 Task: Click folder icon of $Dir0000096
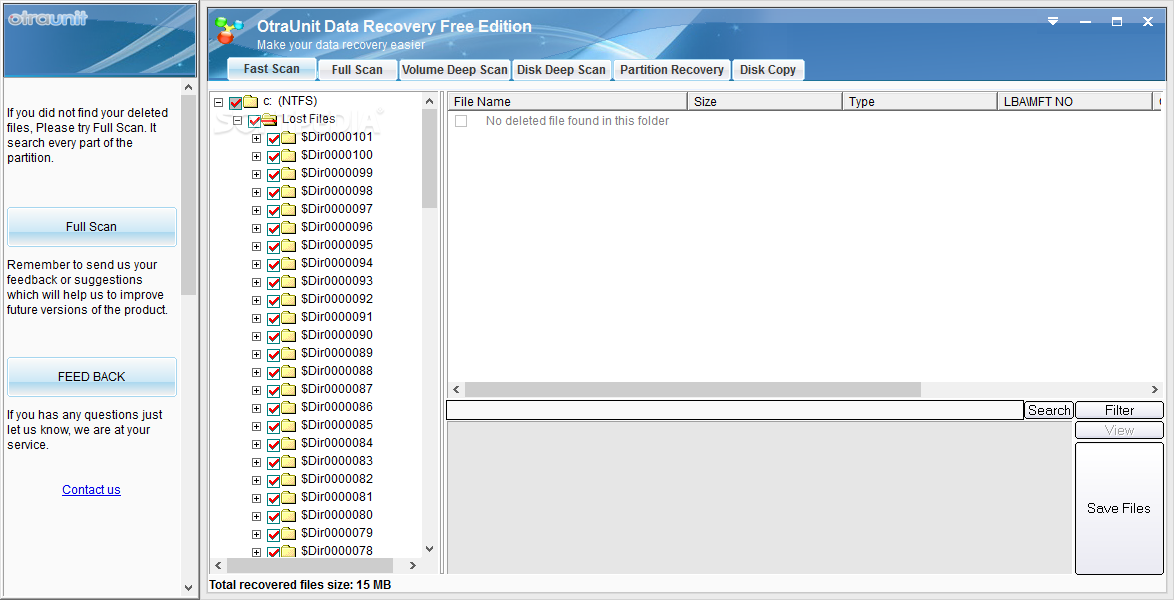(x=289, y=227)
